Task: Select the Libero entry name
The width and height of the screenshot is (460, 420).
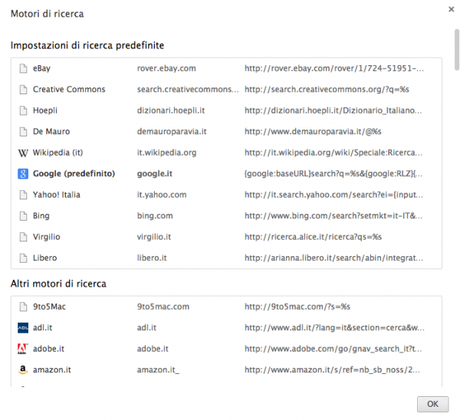Action: pos(45,258)
